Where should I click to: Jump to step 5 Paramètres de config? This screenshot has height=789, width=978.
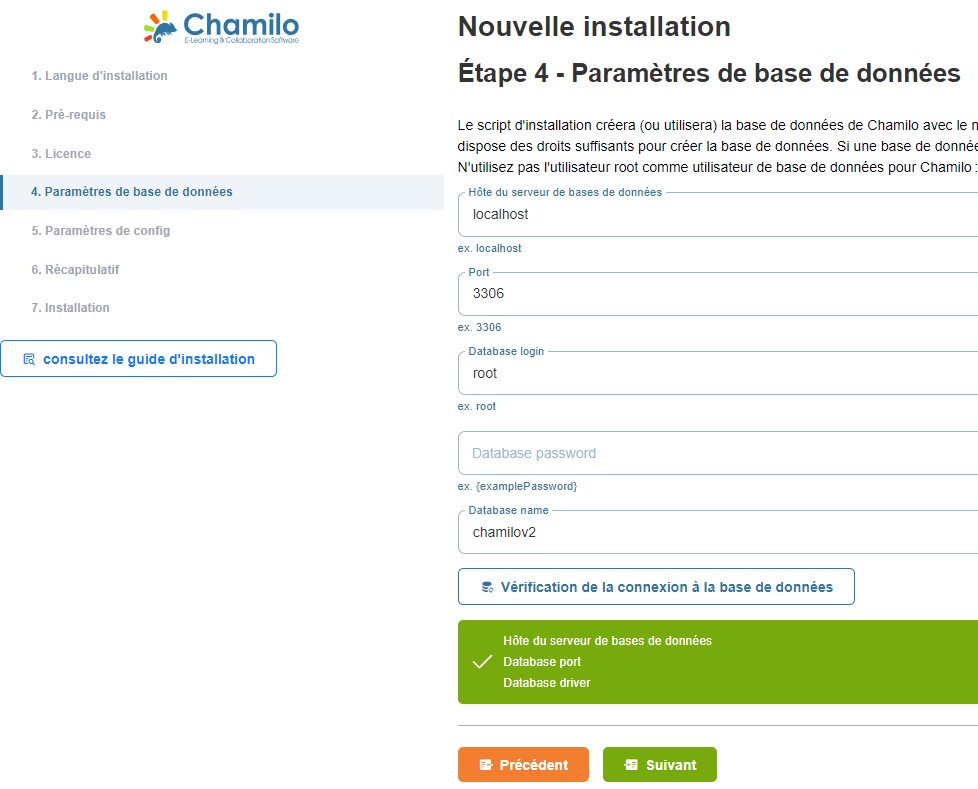100,231
